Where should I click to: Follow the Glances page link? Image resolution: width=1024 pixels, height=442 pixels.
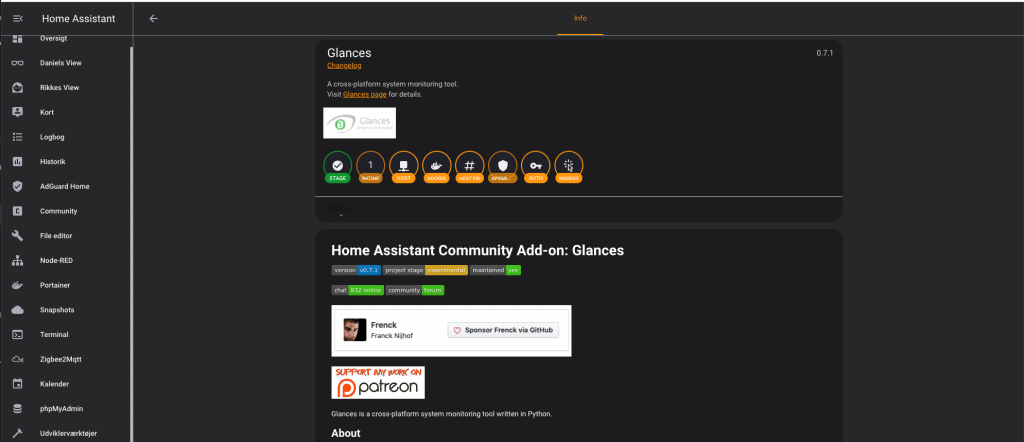364,94
